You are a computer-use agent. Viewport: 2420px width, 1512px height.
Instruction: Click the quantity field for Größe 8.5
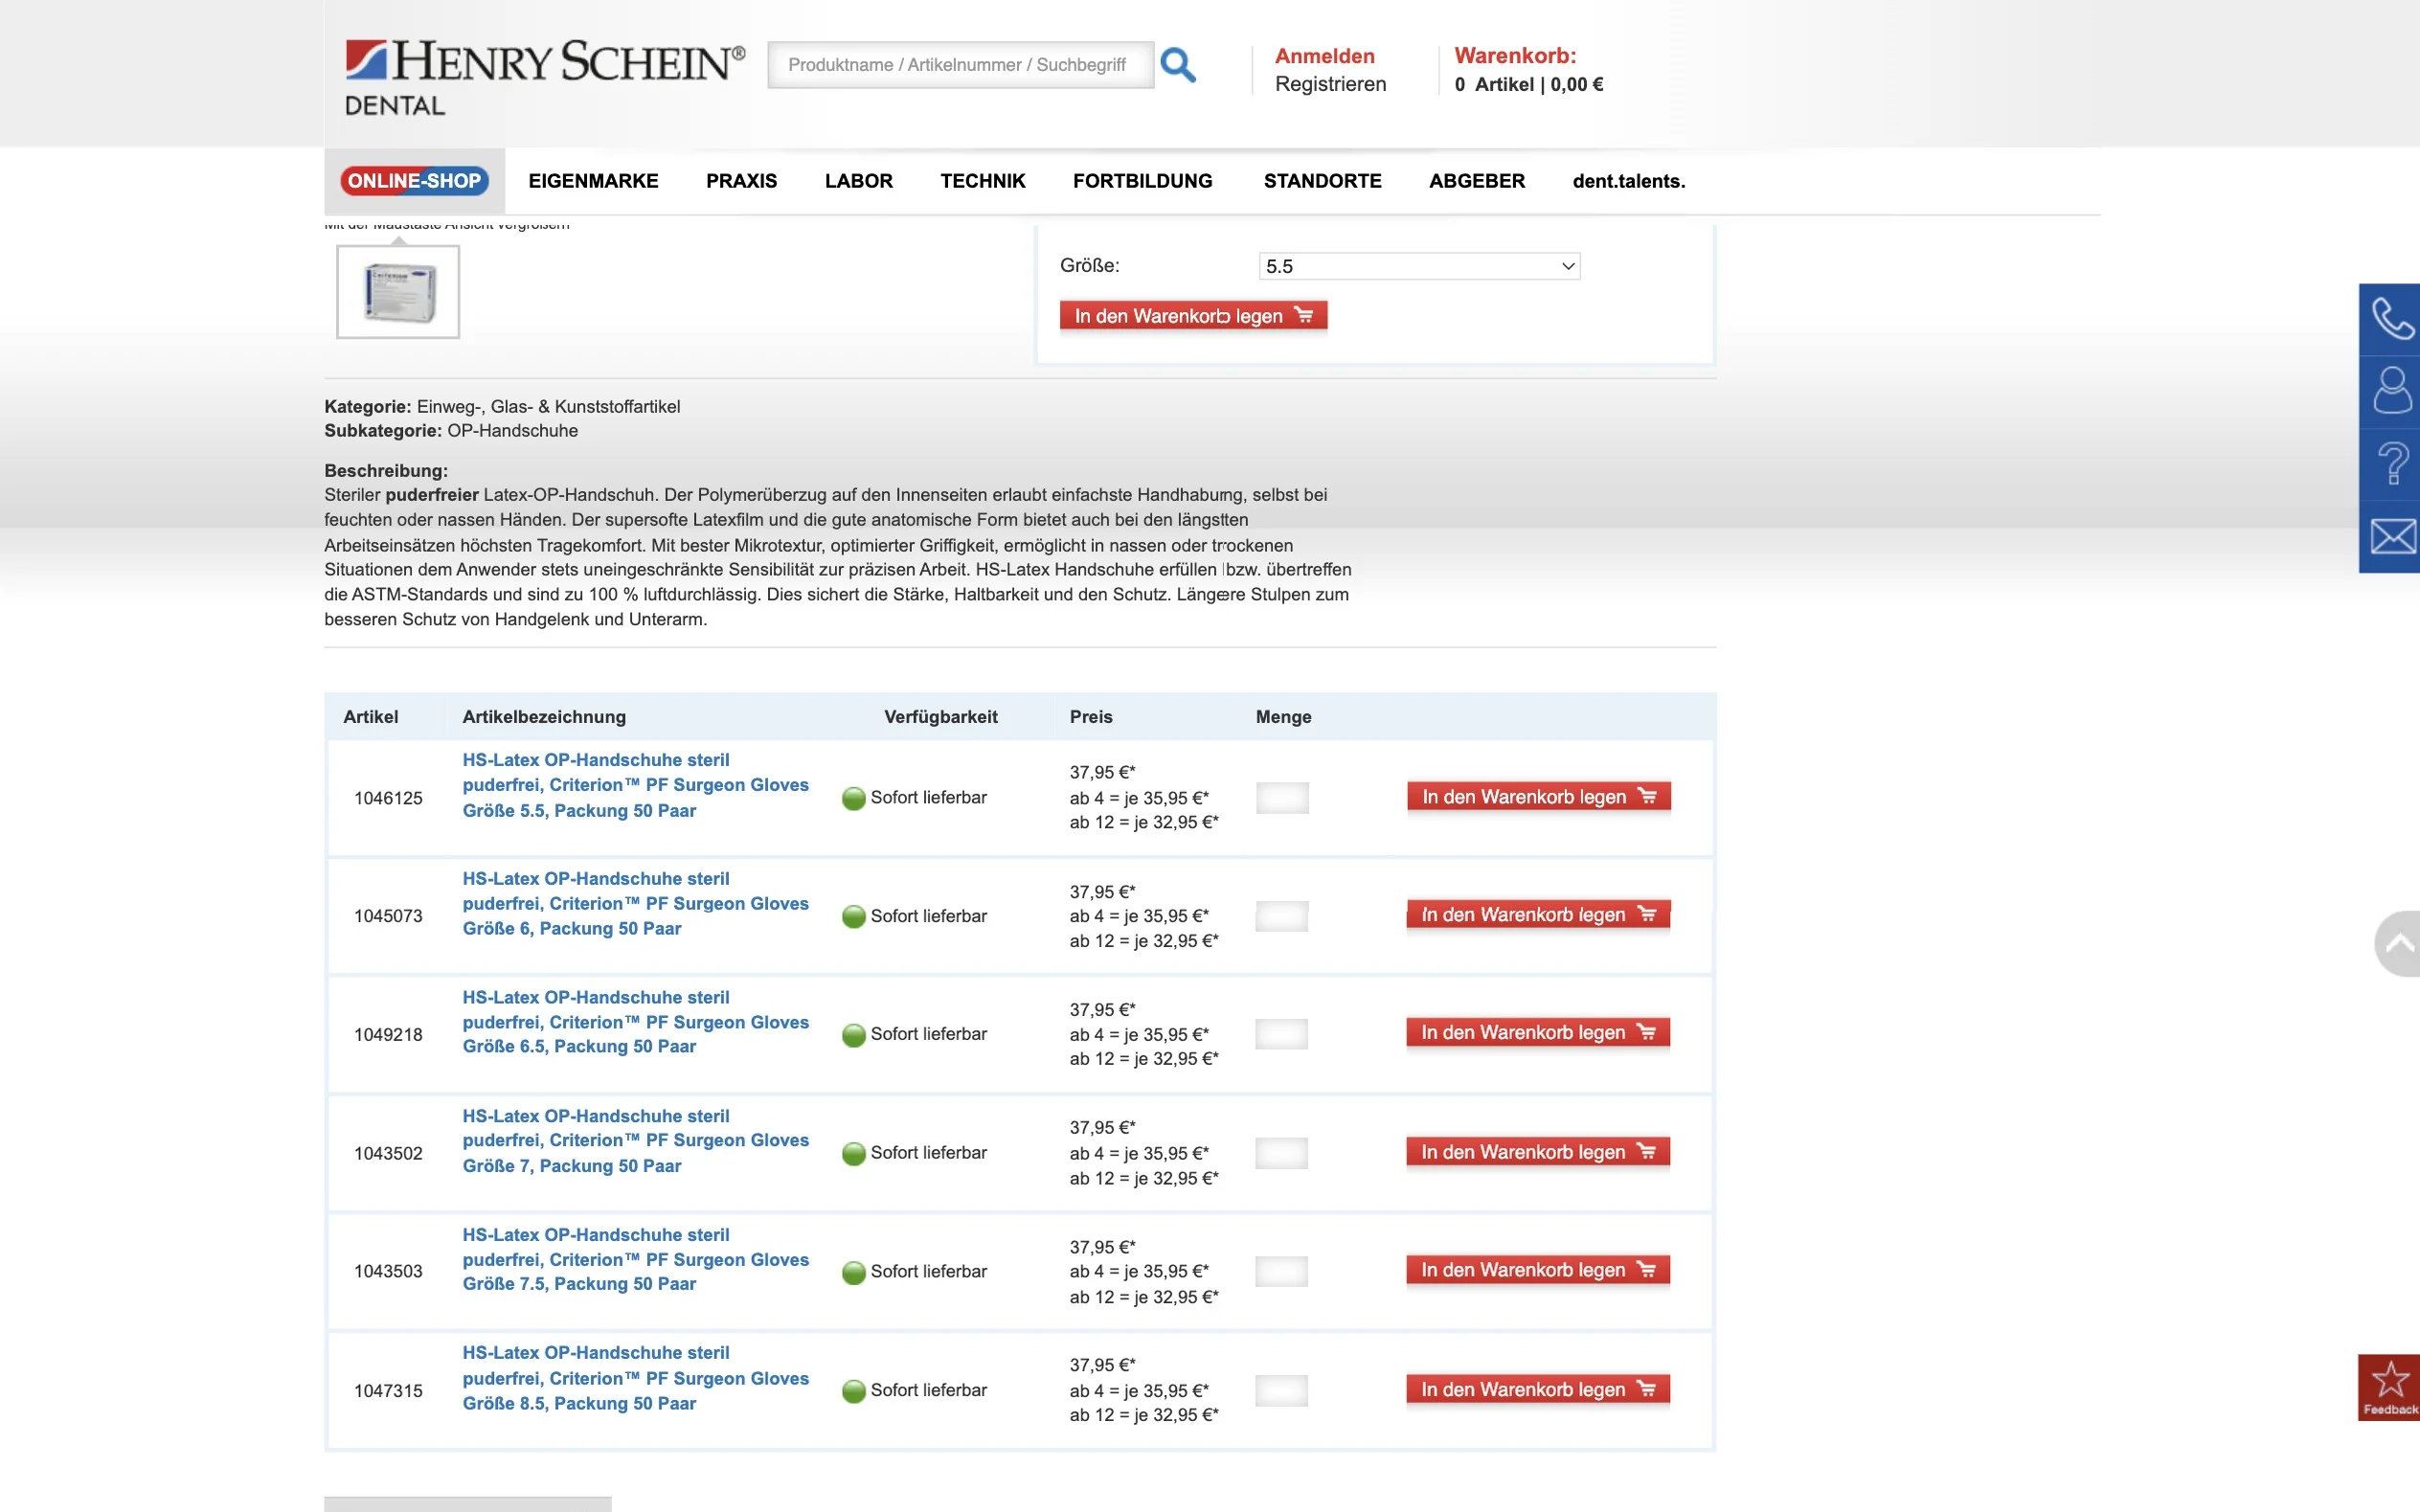[1282, 1390]
